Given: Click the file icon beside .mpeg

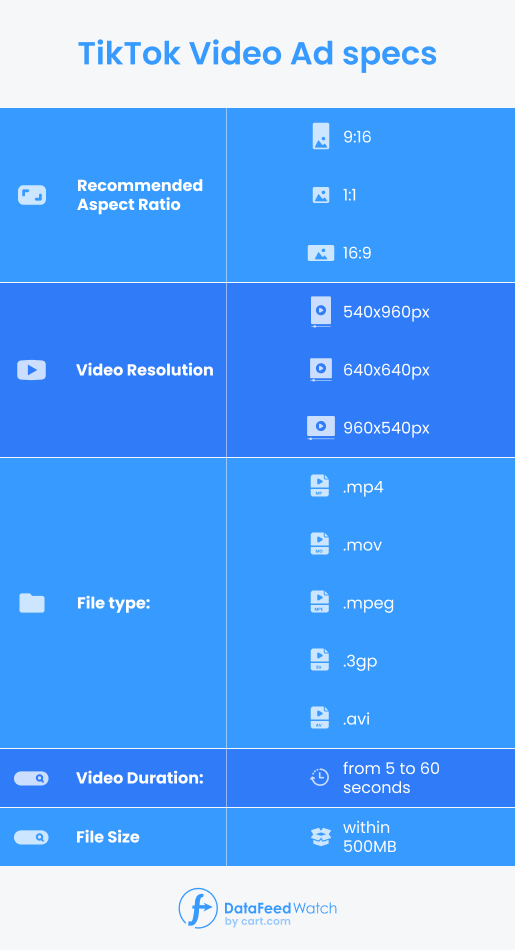Looking at the screenshot, I should click(320, 602).
